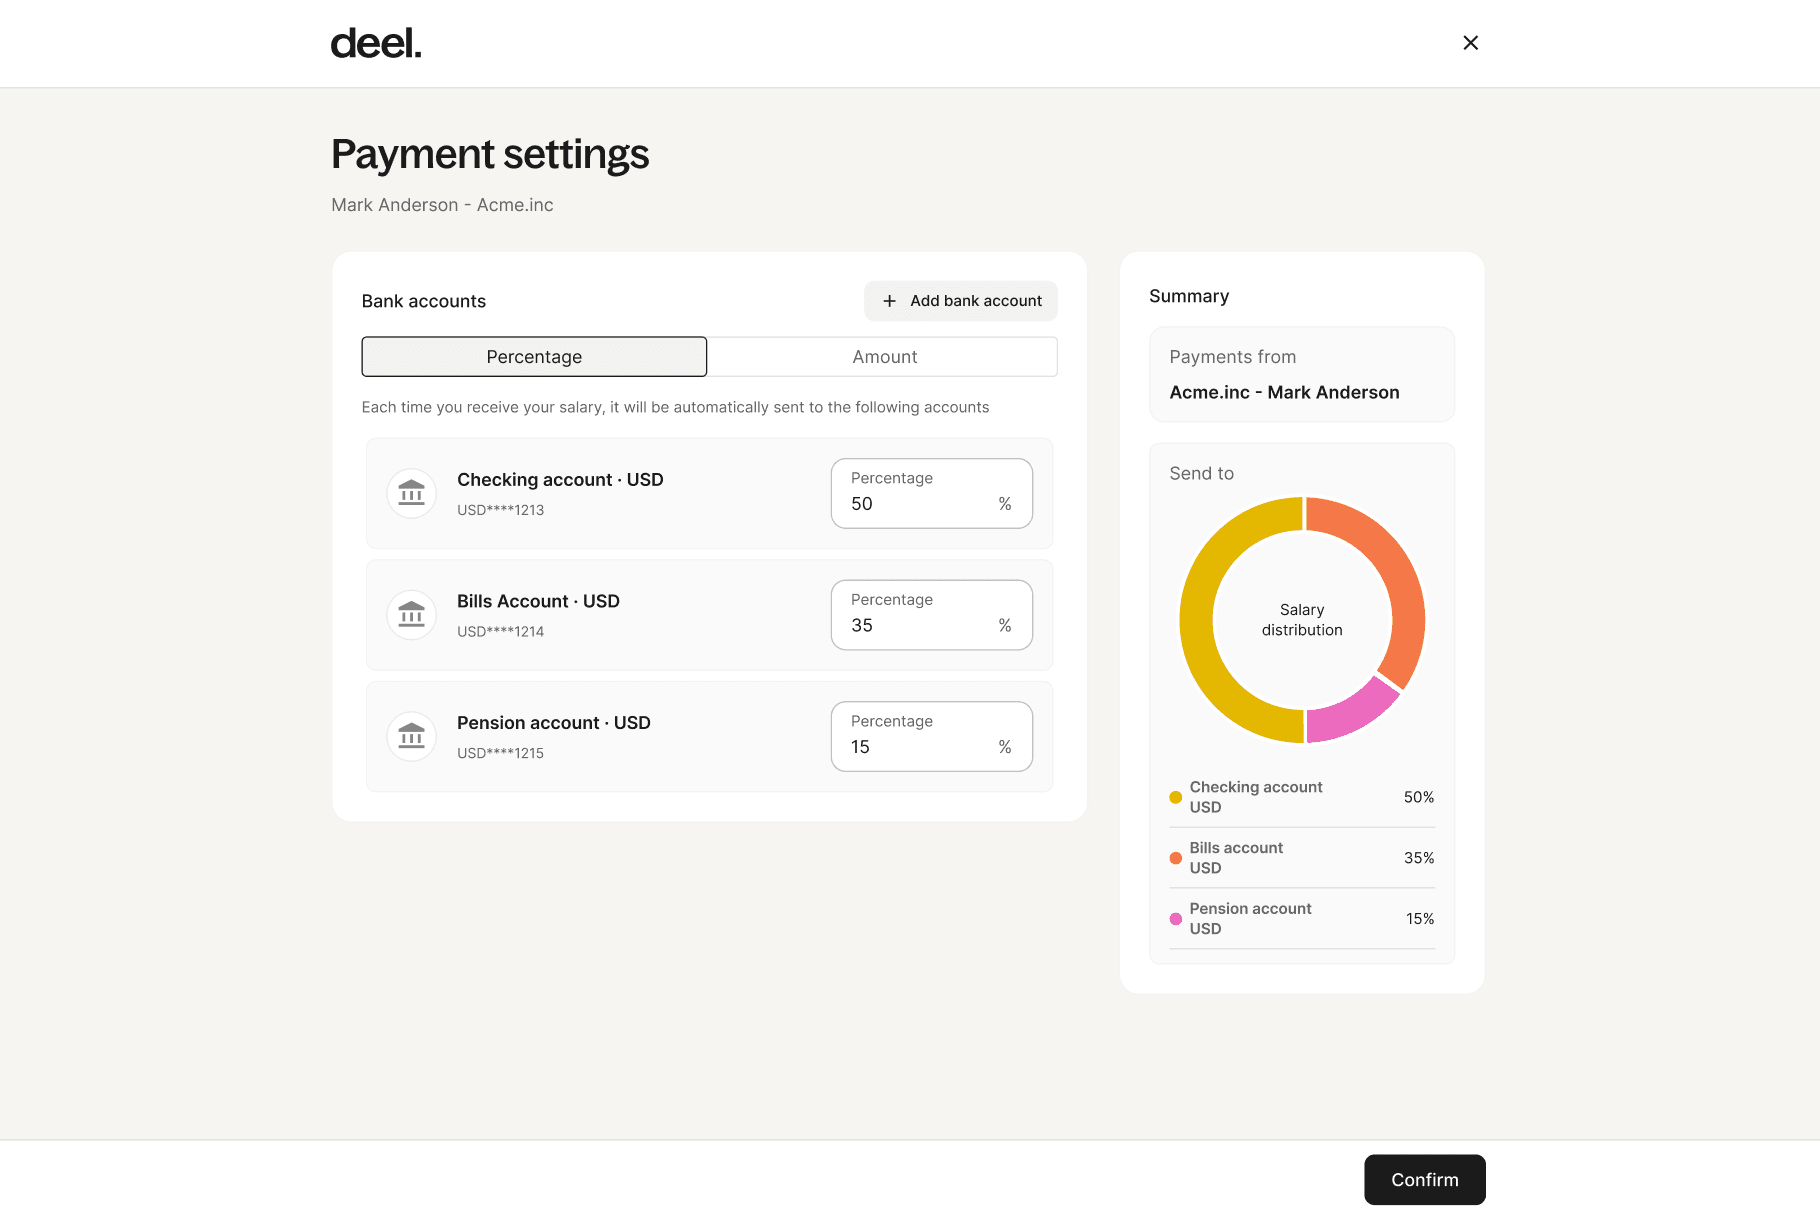This screenshot has height=1216, width=1820.
Task: Click the Pension account bank icon
Action: [x=411, y=737]
